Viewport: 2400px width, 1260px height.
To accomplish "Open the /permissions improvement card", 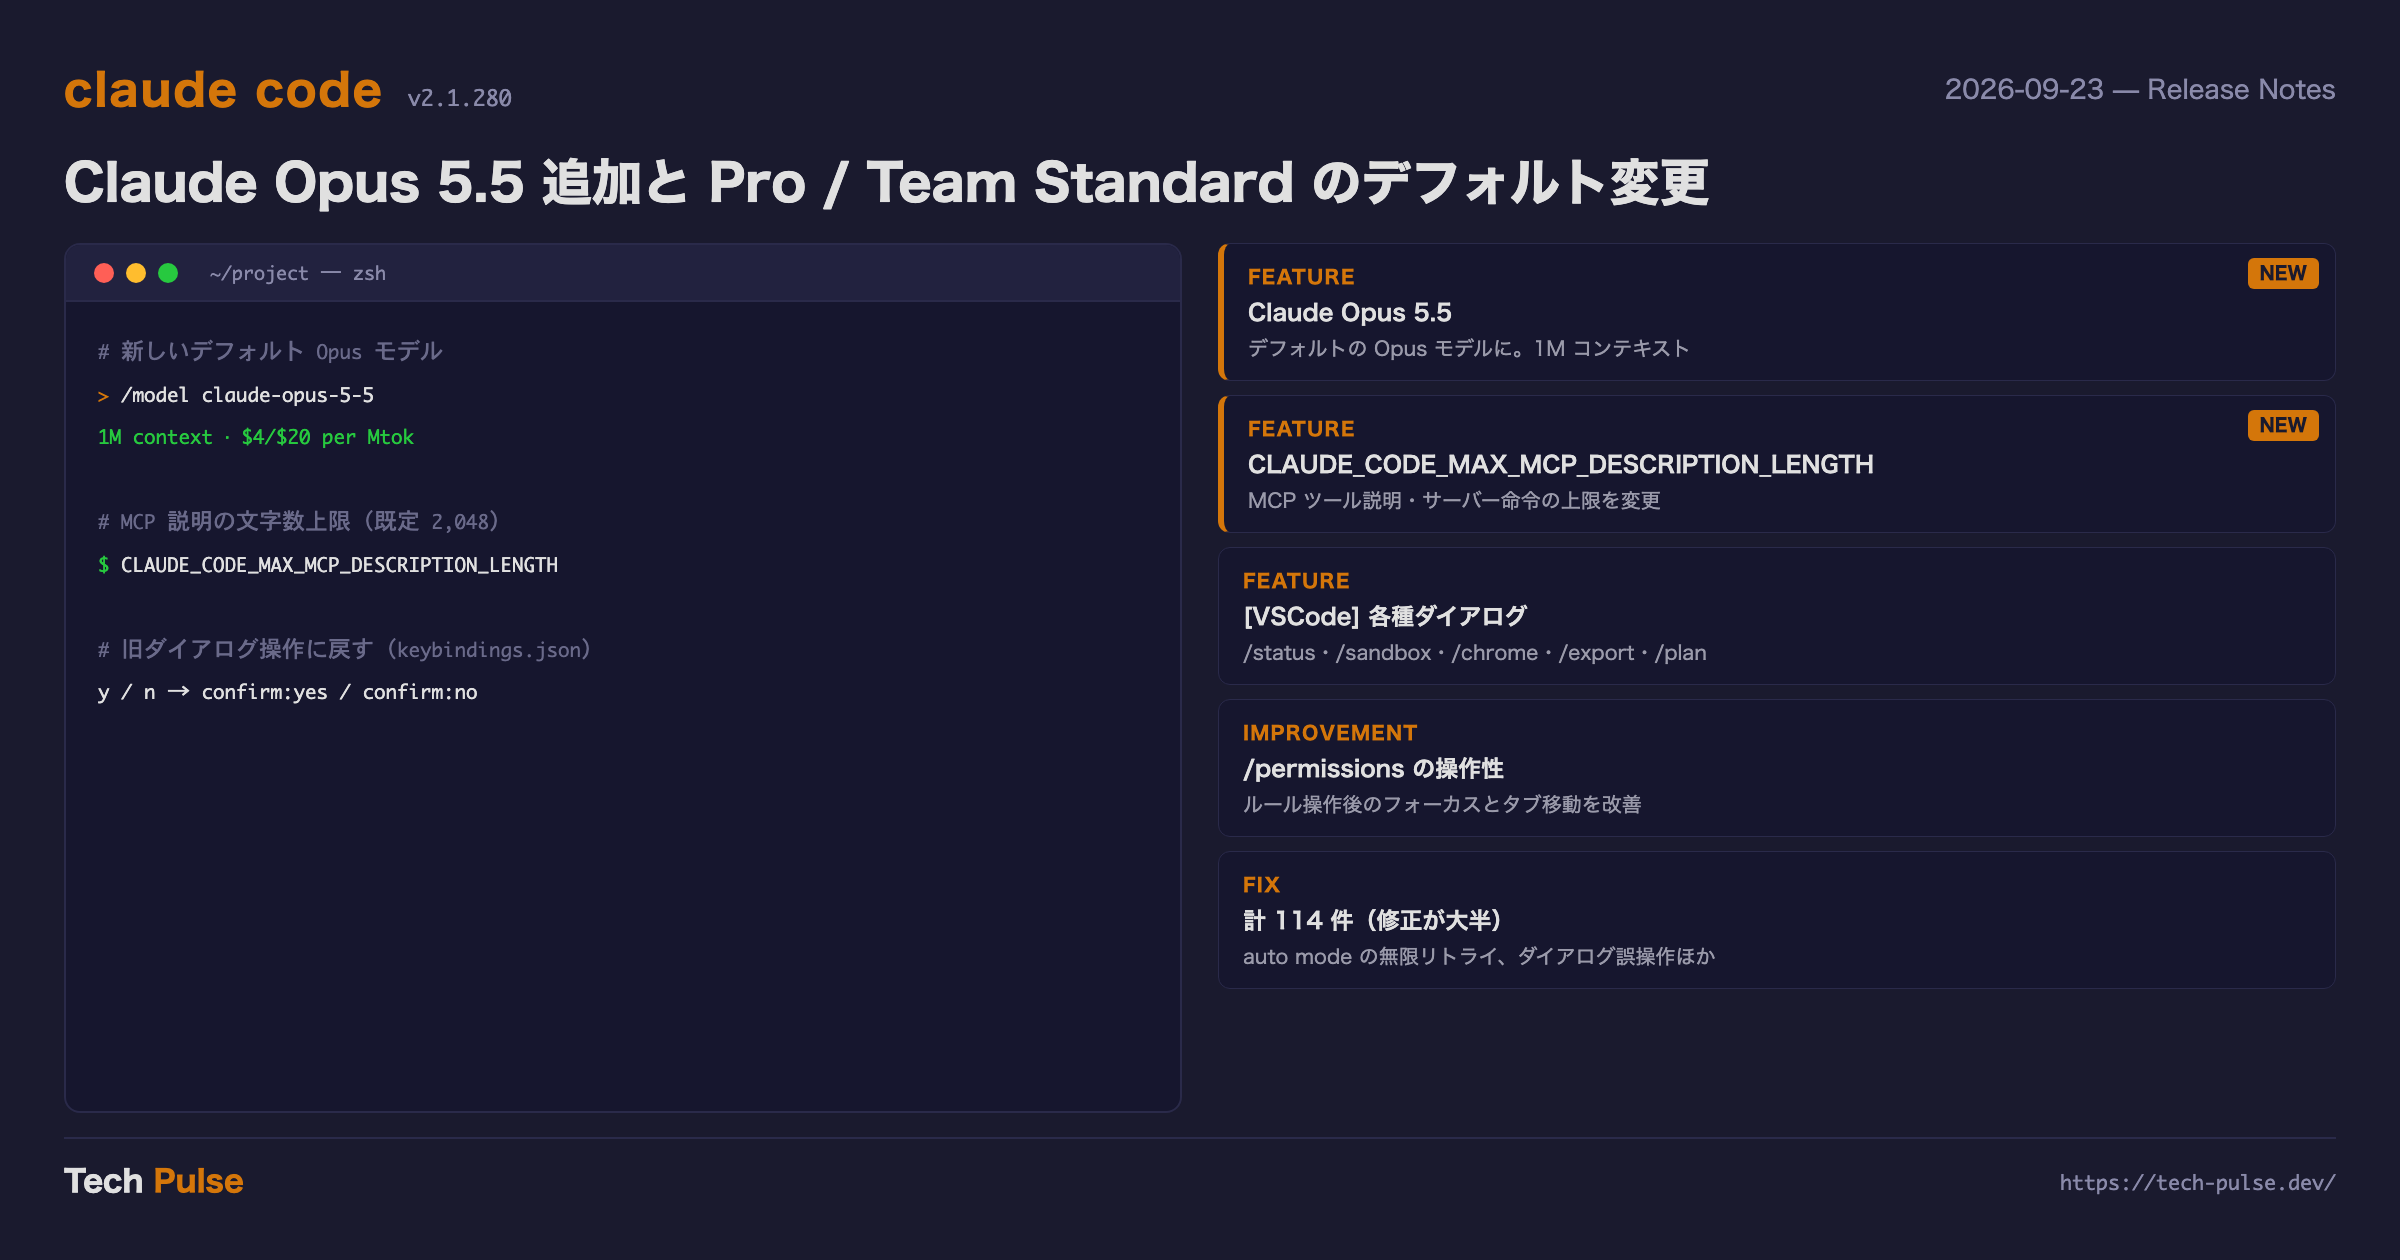I will 1777,768.
